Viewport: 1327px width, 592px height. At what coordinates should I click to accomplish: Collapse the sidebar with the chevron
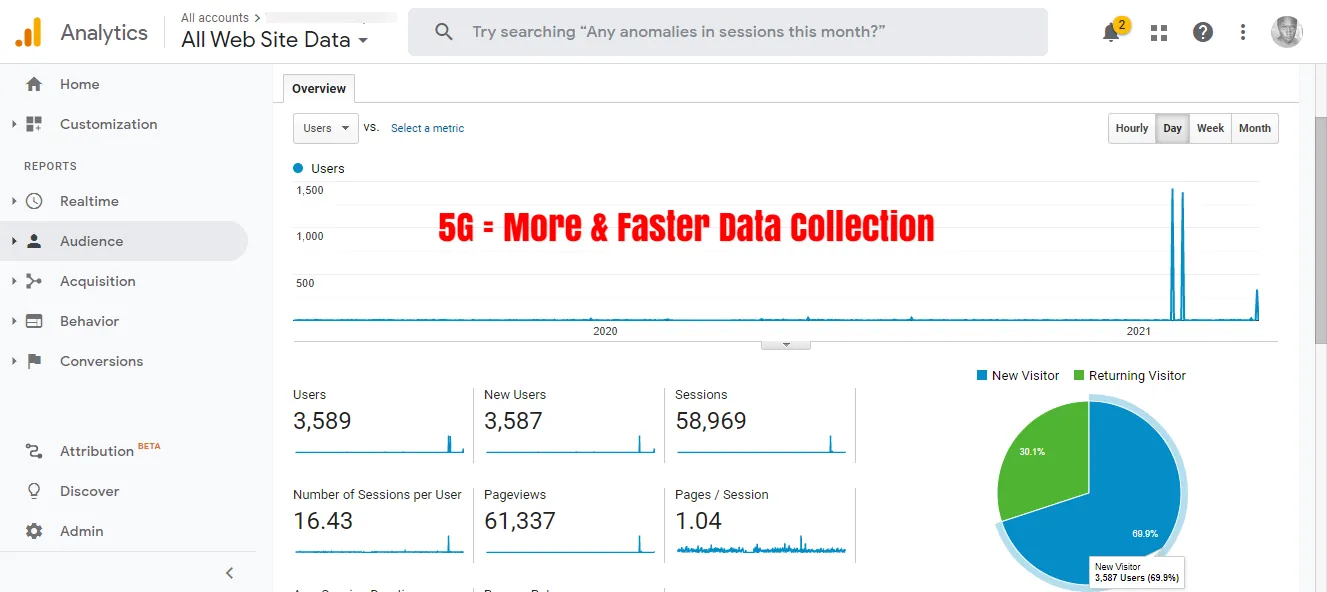coord(229,572)
